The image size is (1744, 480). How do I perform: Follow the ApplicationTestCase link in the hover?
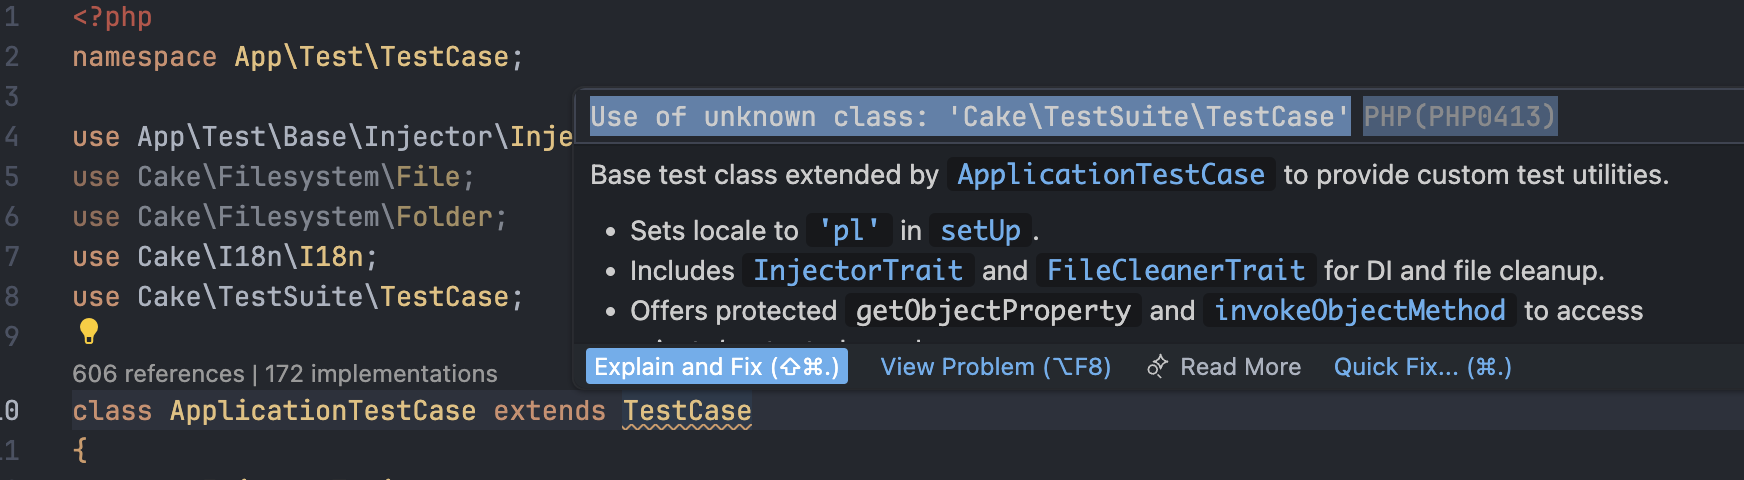pos(1110,175)
